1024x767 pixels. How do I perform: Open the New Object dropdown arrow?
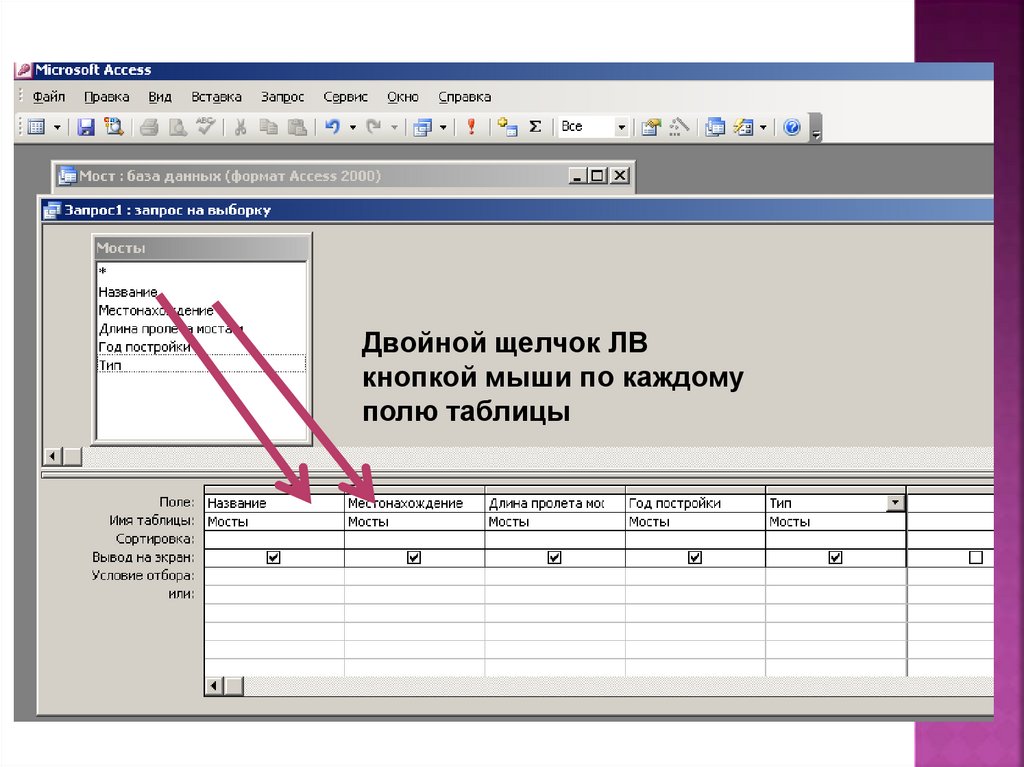coord(763,127)
